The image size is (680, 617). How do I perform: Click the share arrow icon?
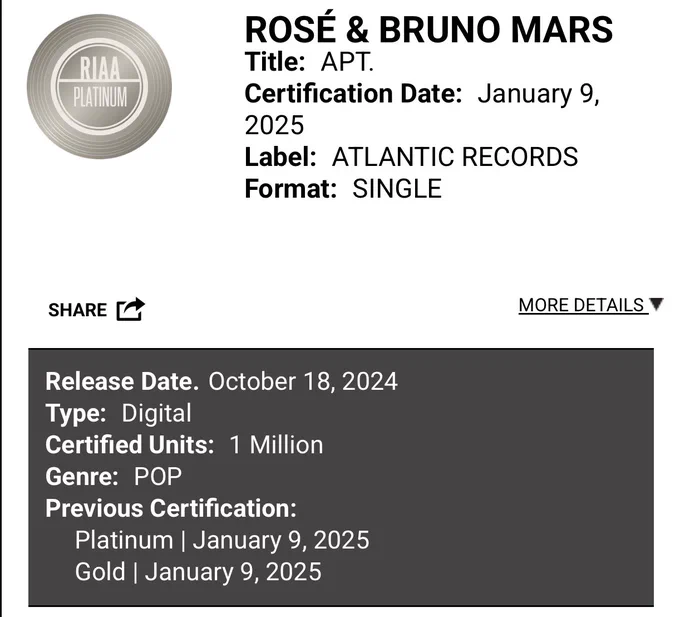coord(131,309)
